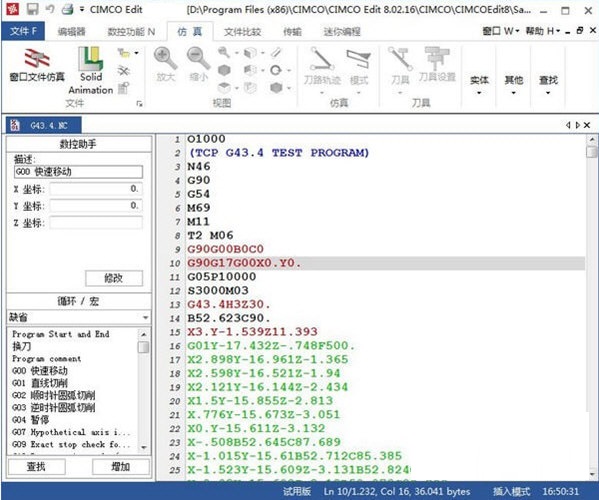
Task: Click the Z coordinate (Z 坐标) input field
Action: (x=96, y=222)
